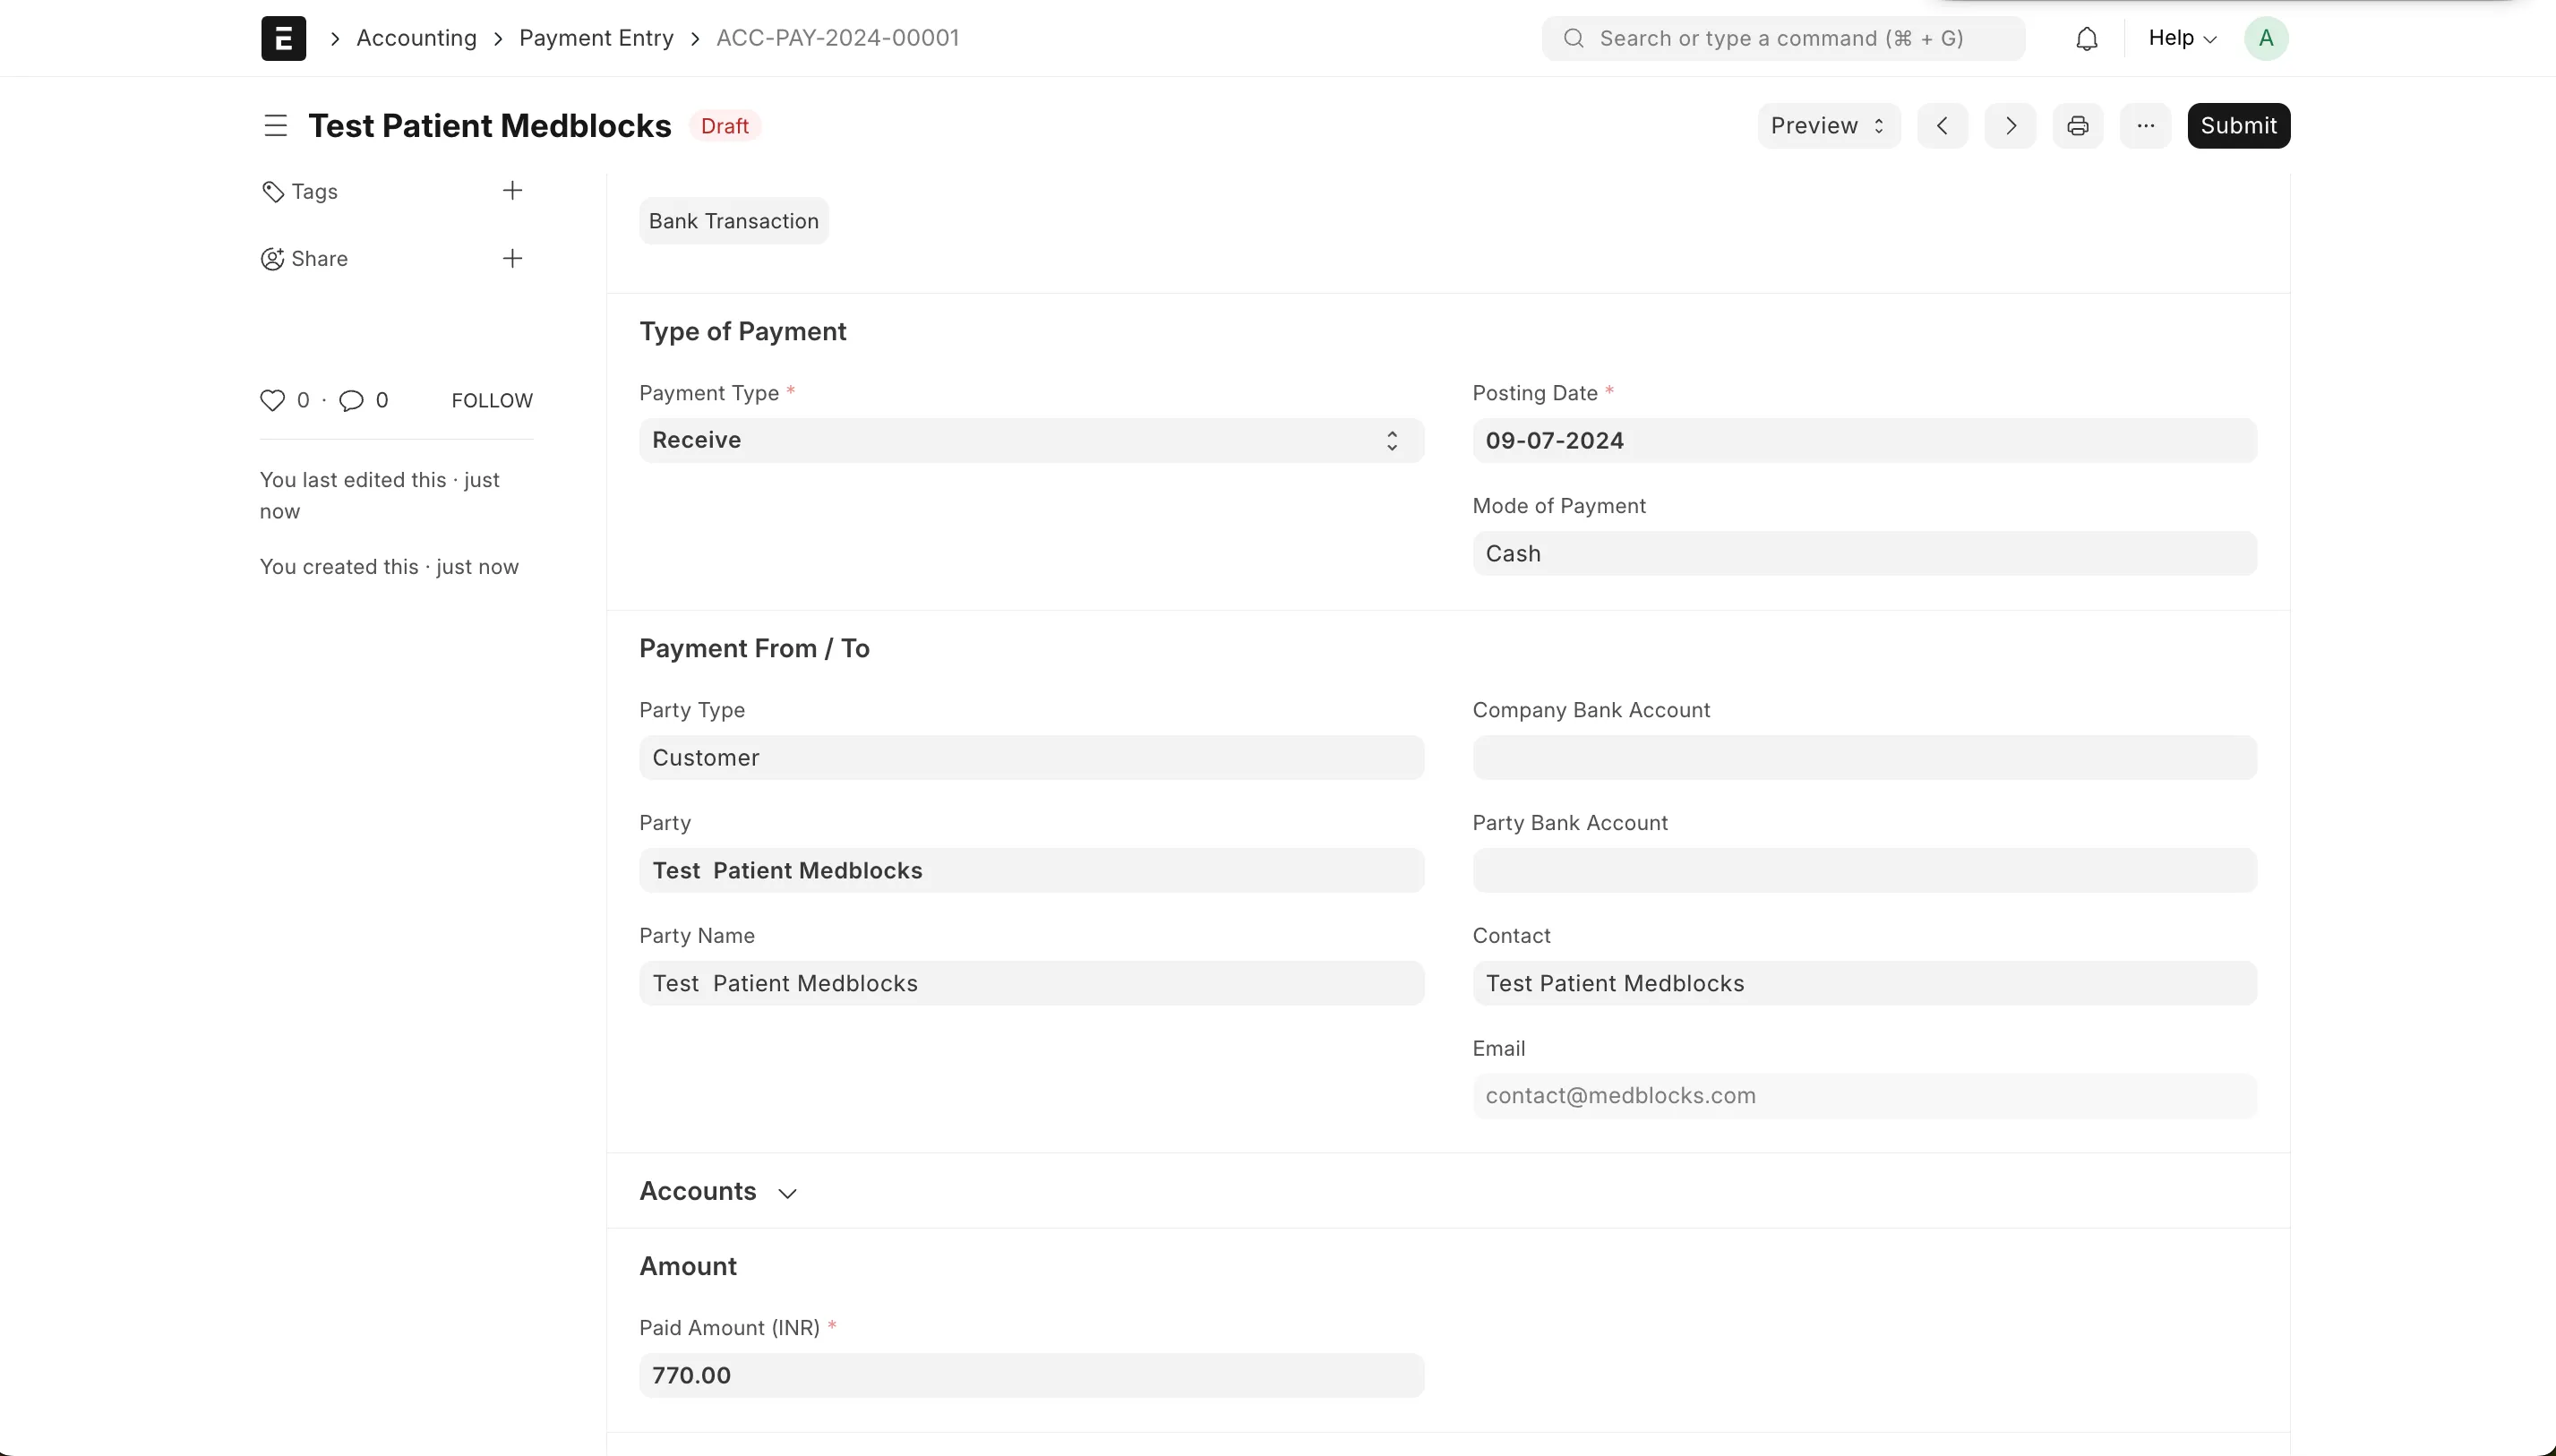Add a tag with the plus icon

pos(512,190)
